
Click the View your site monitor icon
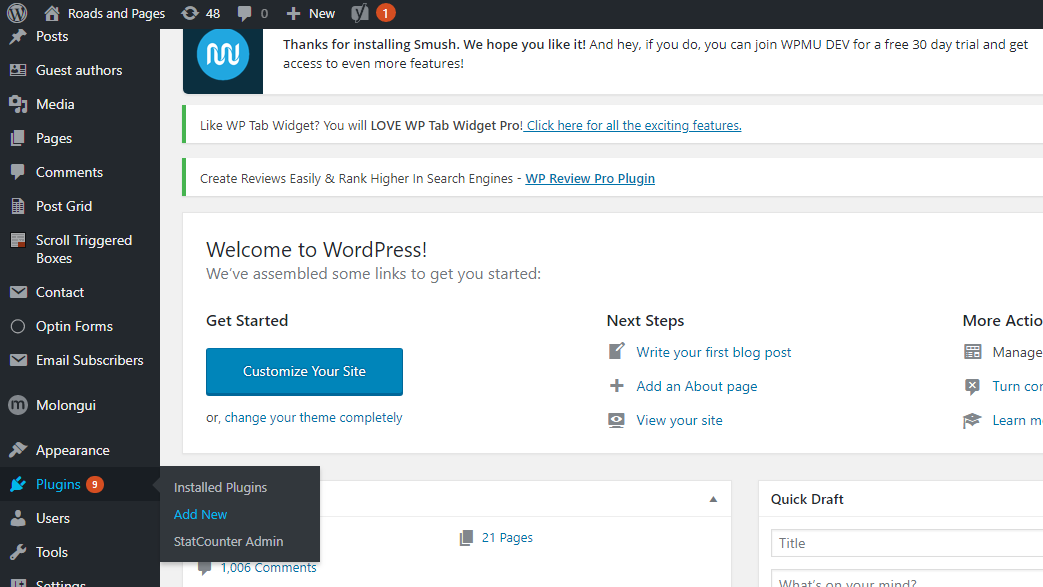click(x=617, y=420)
